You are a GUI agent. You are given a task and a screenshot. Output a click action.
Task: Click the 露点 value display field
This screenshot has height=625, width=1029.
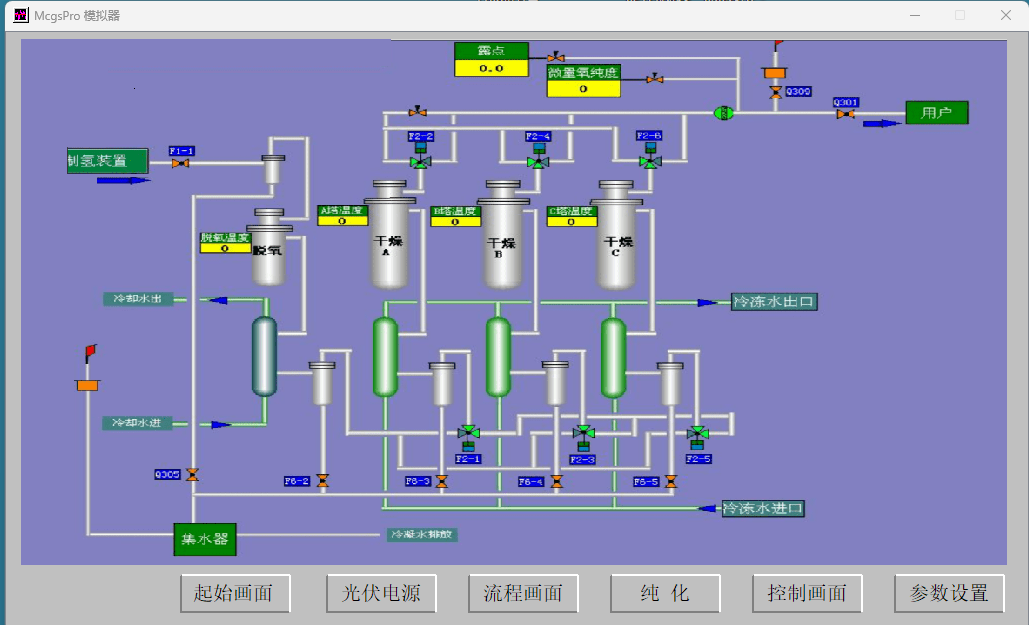(491, 69)
